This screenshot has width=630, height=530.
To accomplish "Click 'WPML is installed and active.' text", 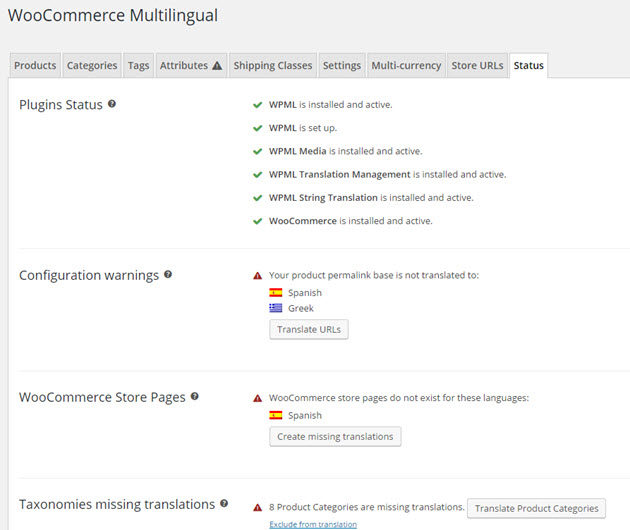I will (x=330, y=104).
